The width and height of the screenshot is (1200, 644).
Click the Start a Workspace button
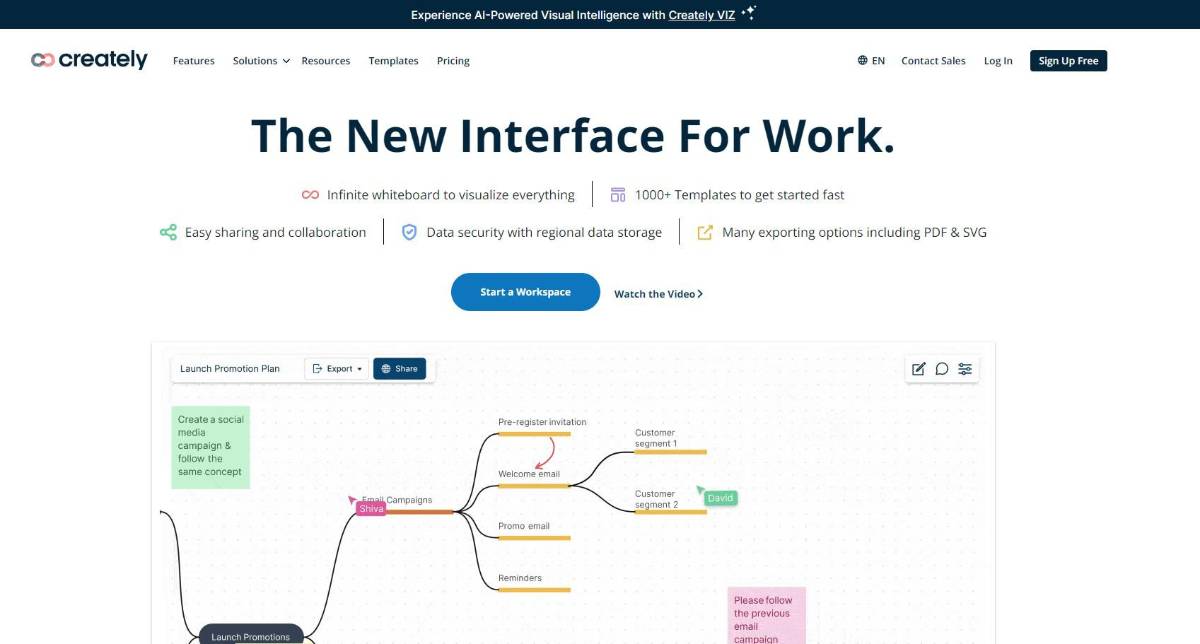pos(524,291)
